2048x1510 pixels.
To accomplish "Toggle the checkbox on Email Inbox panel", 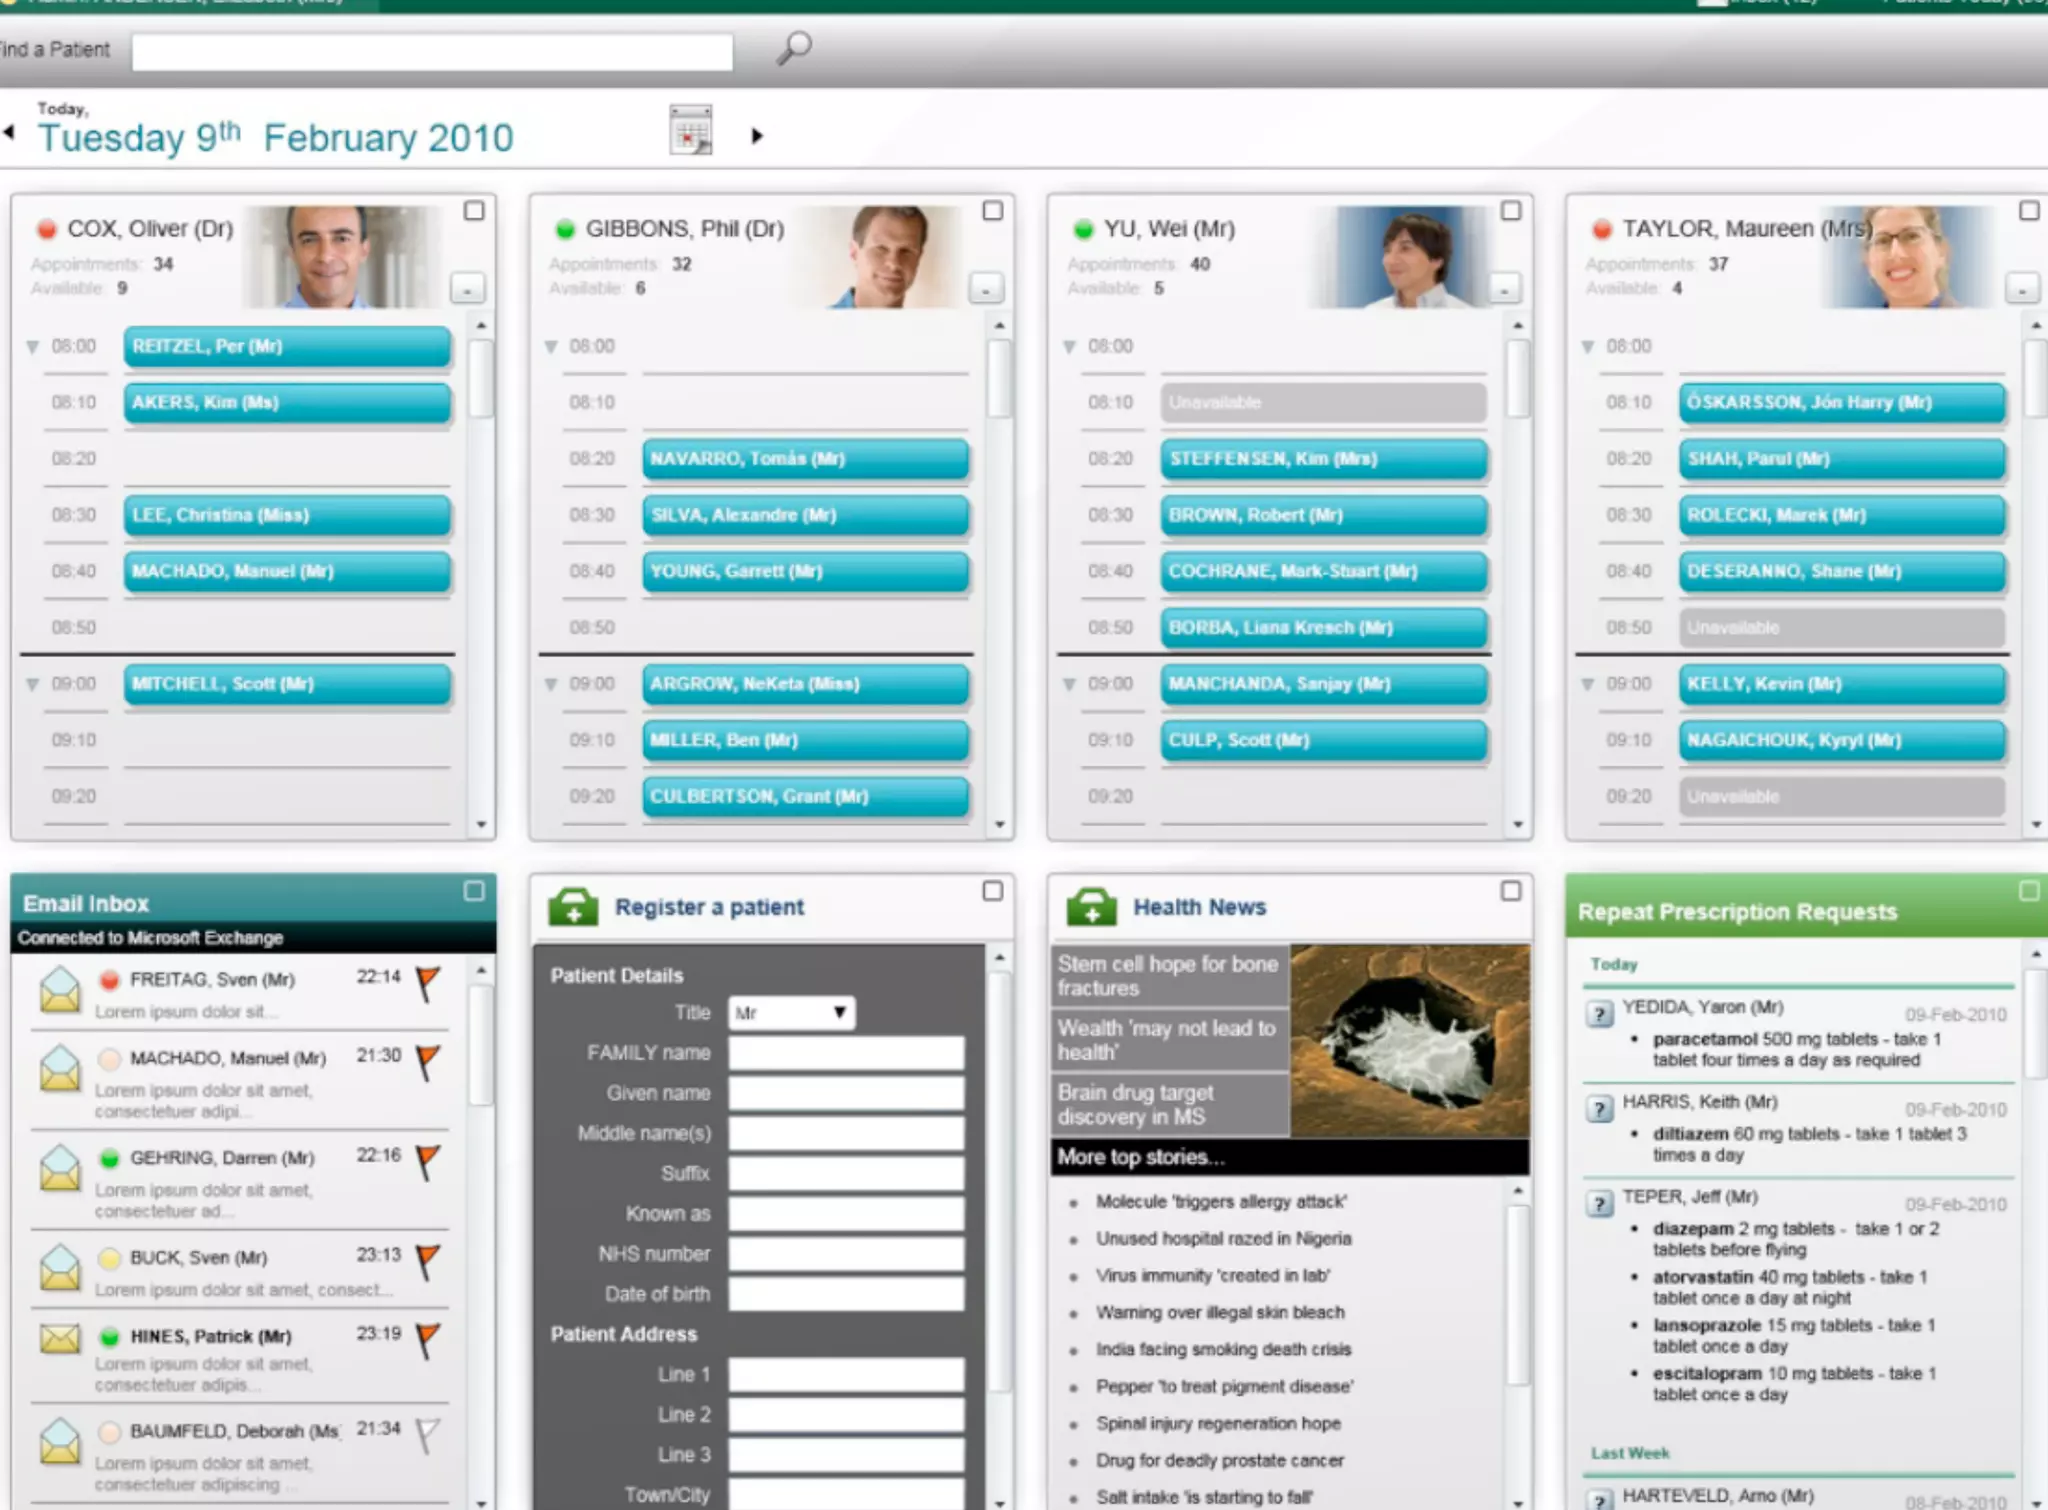I will click(x=474, y=890).
